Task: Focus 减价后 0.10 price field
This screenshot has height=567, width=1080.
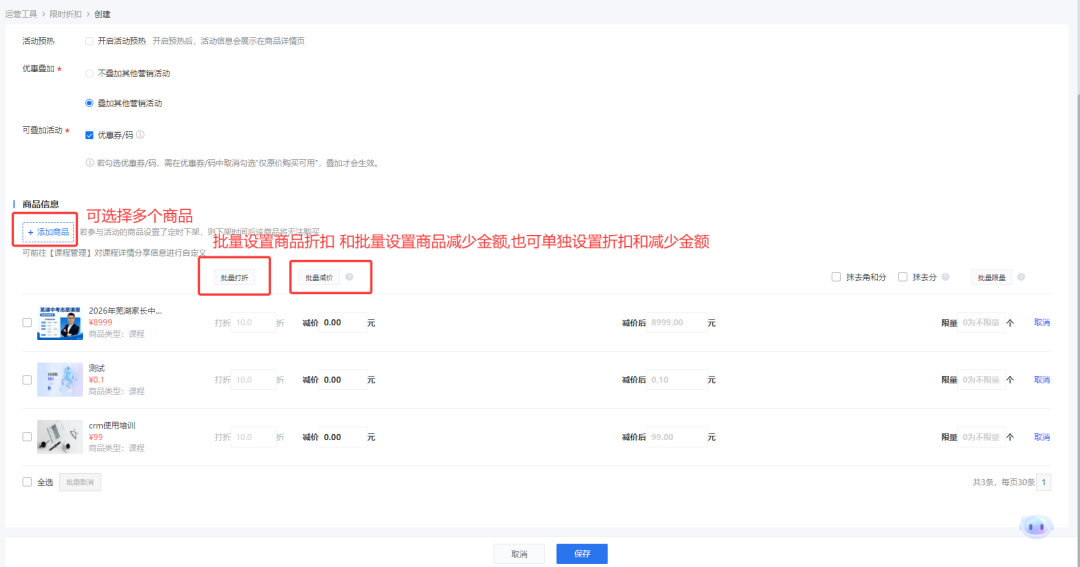Action: coord(676,380)
